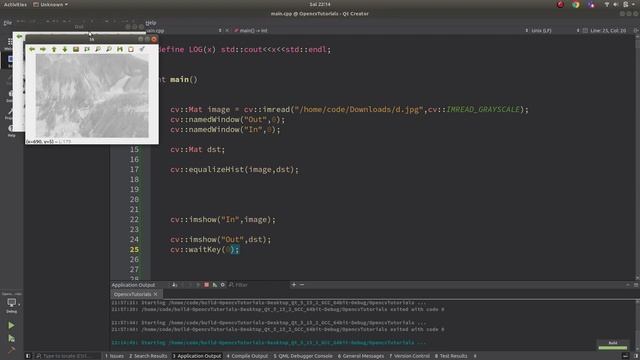640x360 pixels.
Task: Open the Compile Output pane
Action: coord(247,356)
